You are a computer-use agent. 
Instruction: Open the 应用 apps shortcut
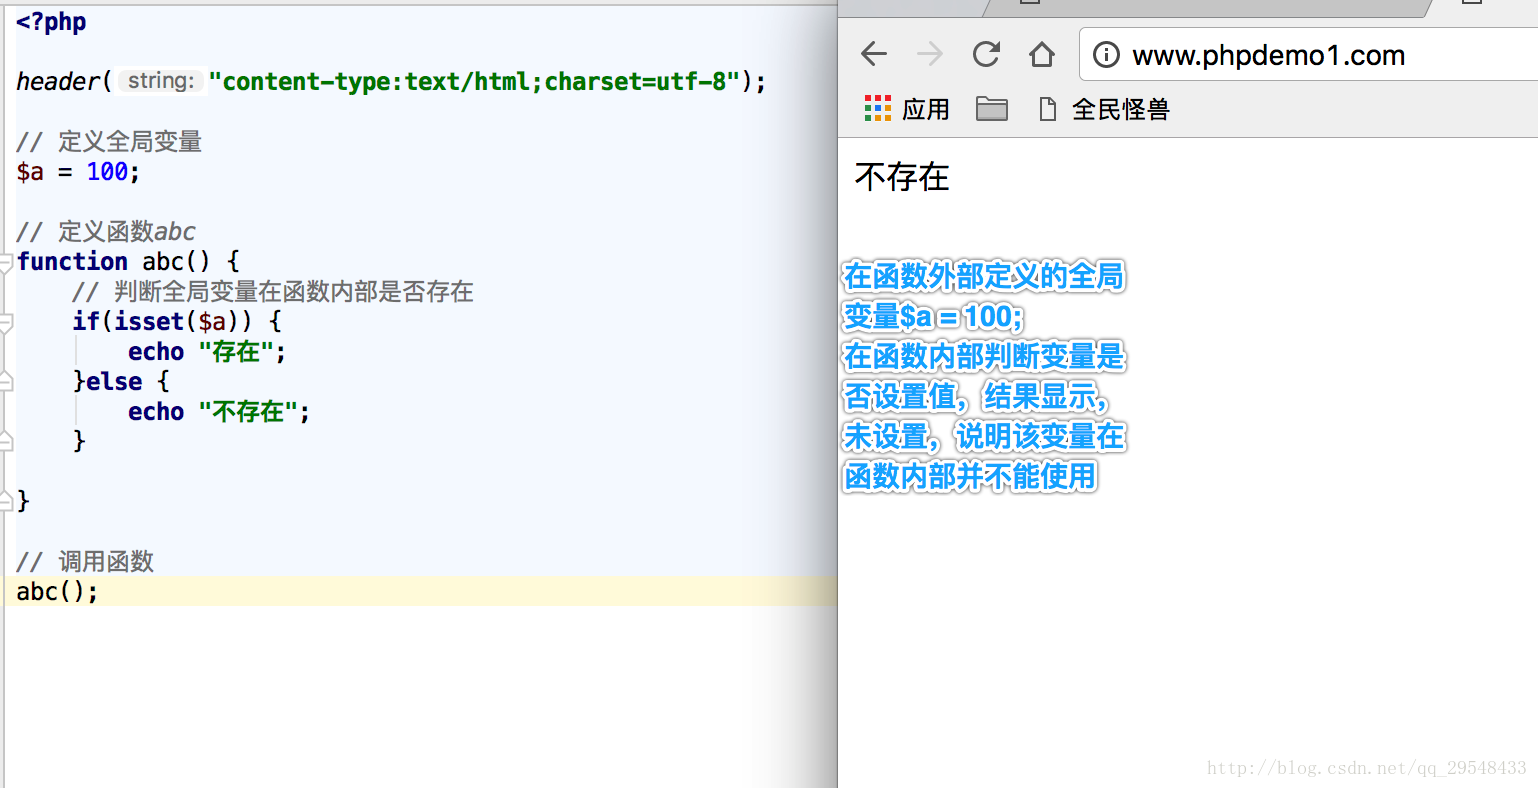(x=906, y=109)
